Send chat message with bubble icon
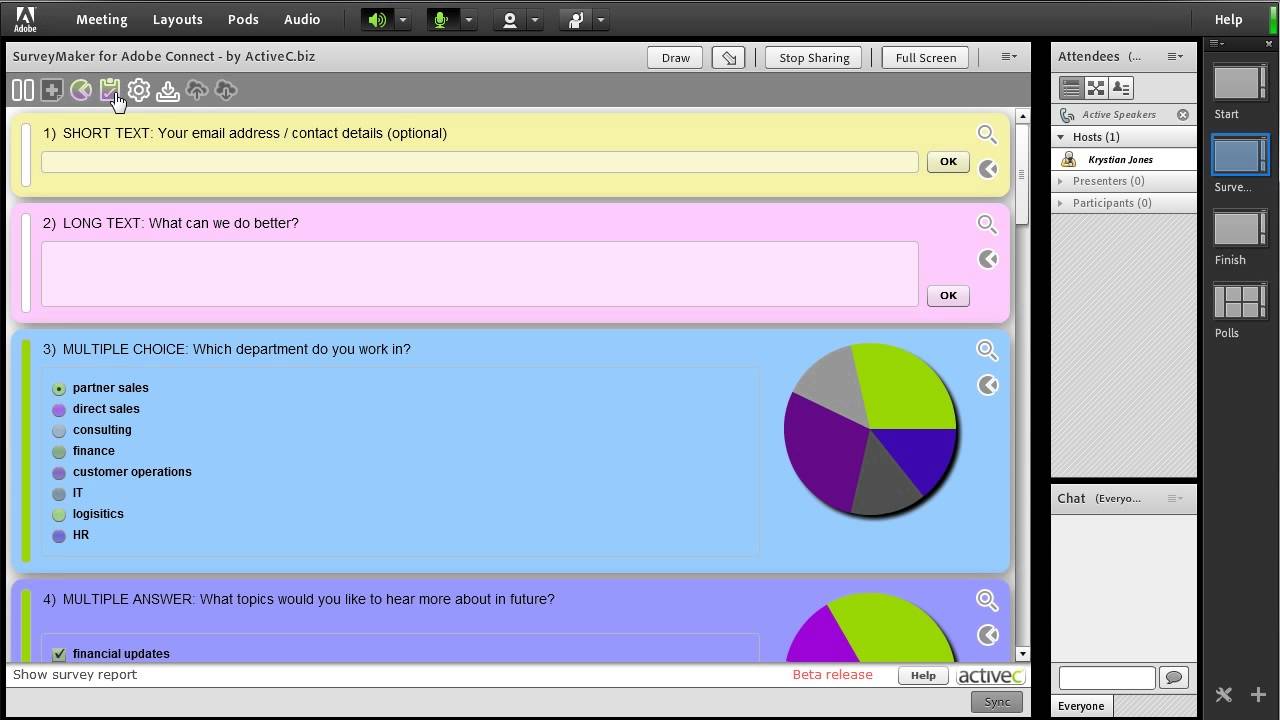 pos(1174,678)
